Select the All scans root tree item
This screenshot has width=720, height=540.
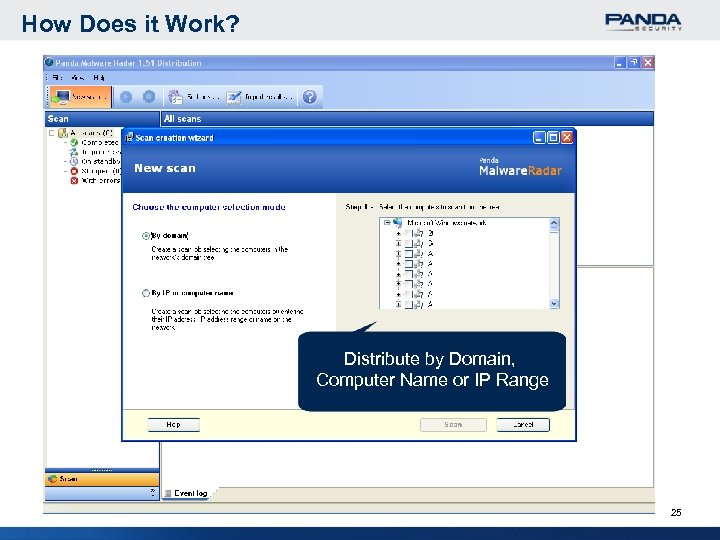point(91,133)
